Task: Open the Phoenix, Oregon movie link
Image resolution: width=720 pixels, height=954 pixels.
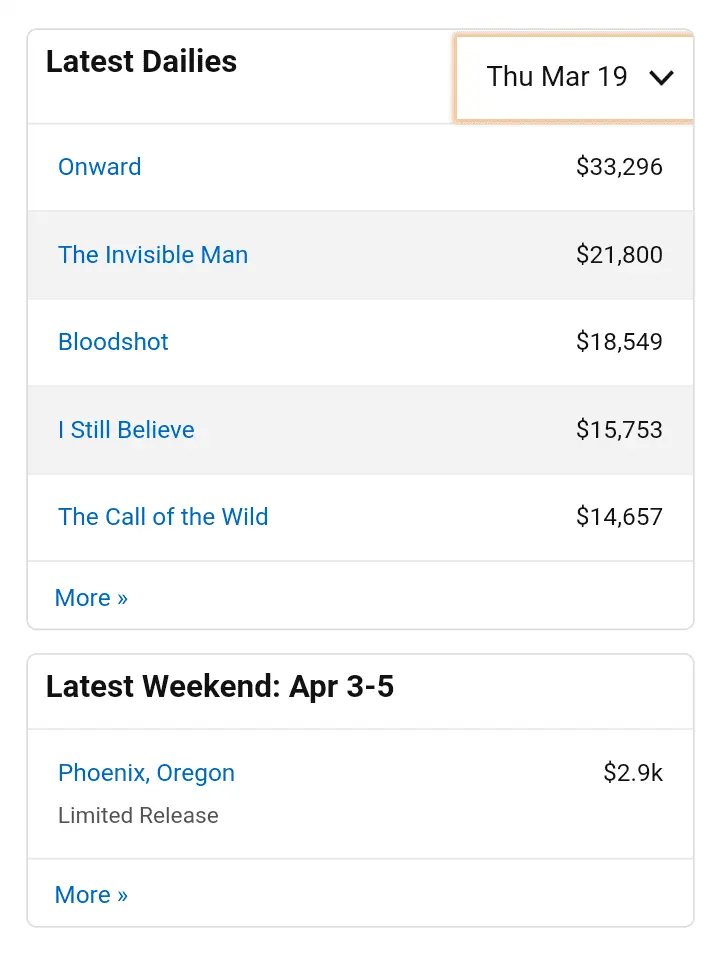Action: click(146, 773)
